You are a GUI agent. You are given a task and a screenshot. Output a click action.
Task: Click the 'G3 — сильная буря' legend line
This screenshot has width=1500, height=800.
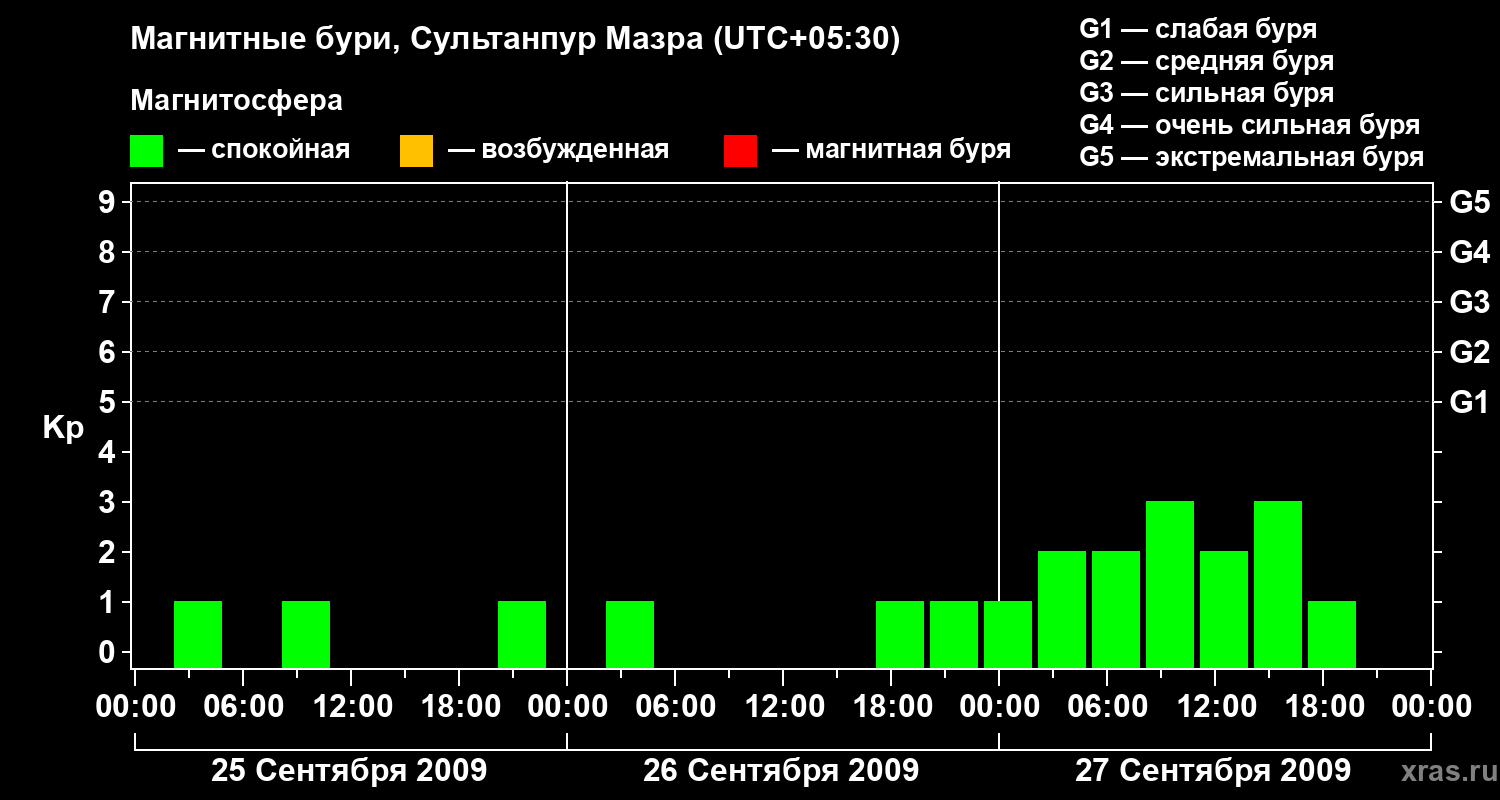point(1207,93)
